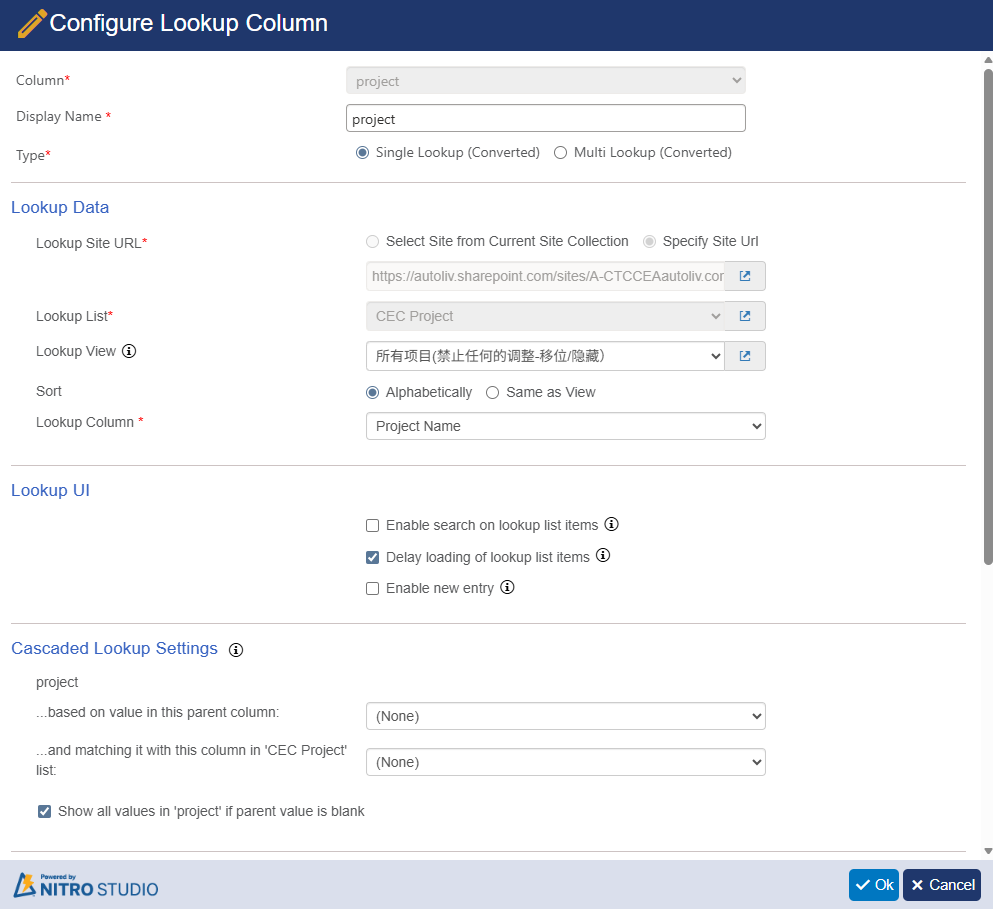The height and width of the screenshot is (909, 993).
Task: Click inside the Display Name field
Action: (545, 118)
